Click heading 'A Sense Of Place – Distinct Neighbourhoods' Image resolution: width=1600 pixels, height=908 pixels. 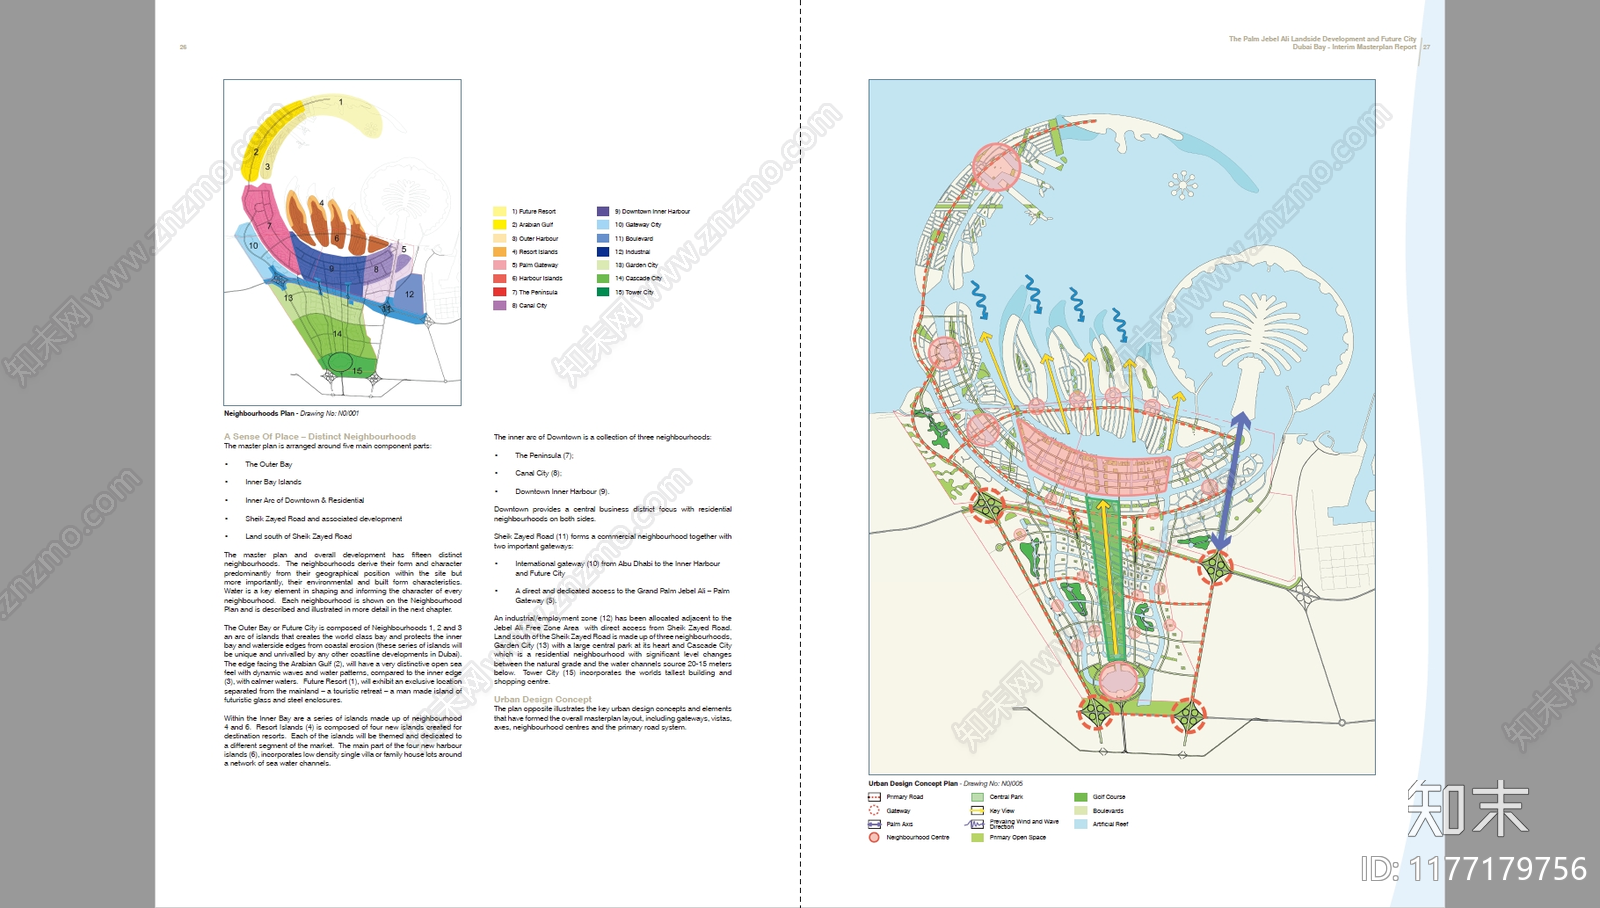[320, 437]
